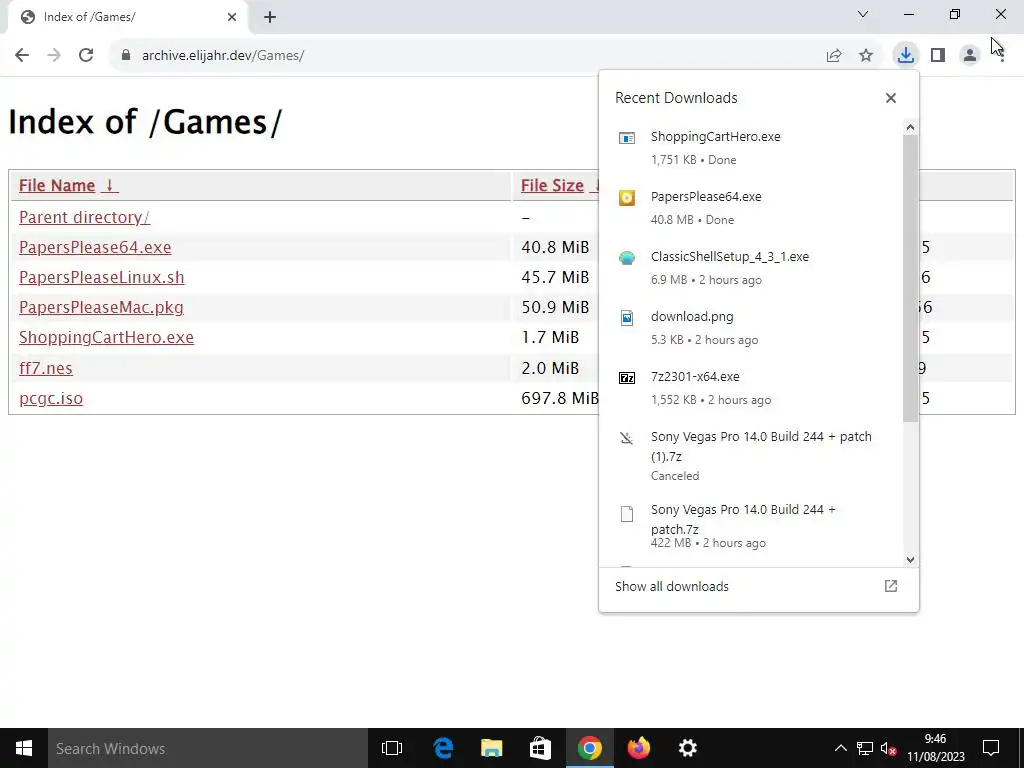Download PapersPleaseMac.pkg from the index

(x=101, y=307)
